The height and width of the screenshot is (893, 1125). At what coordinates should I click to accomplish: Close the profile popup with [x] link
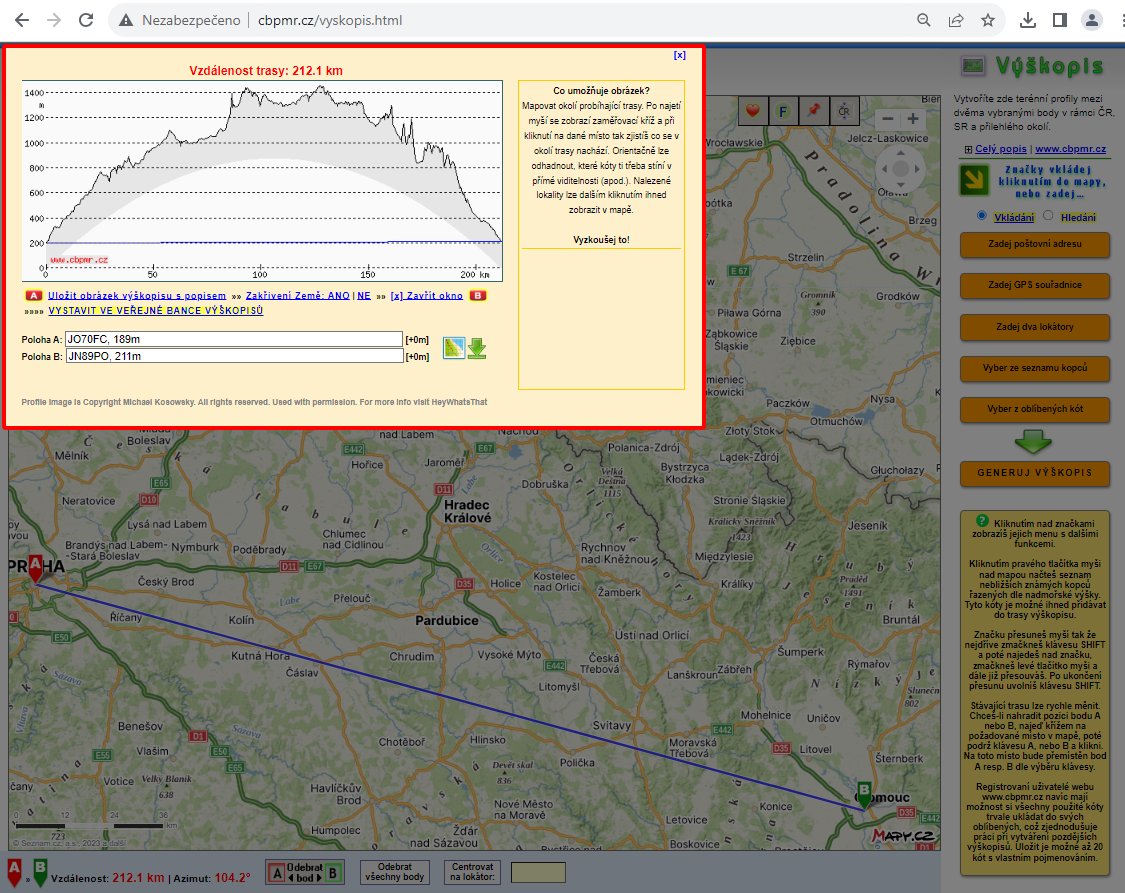point(680,56)
